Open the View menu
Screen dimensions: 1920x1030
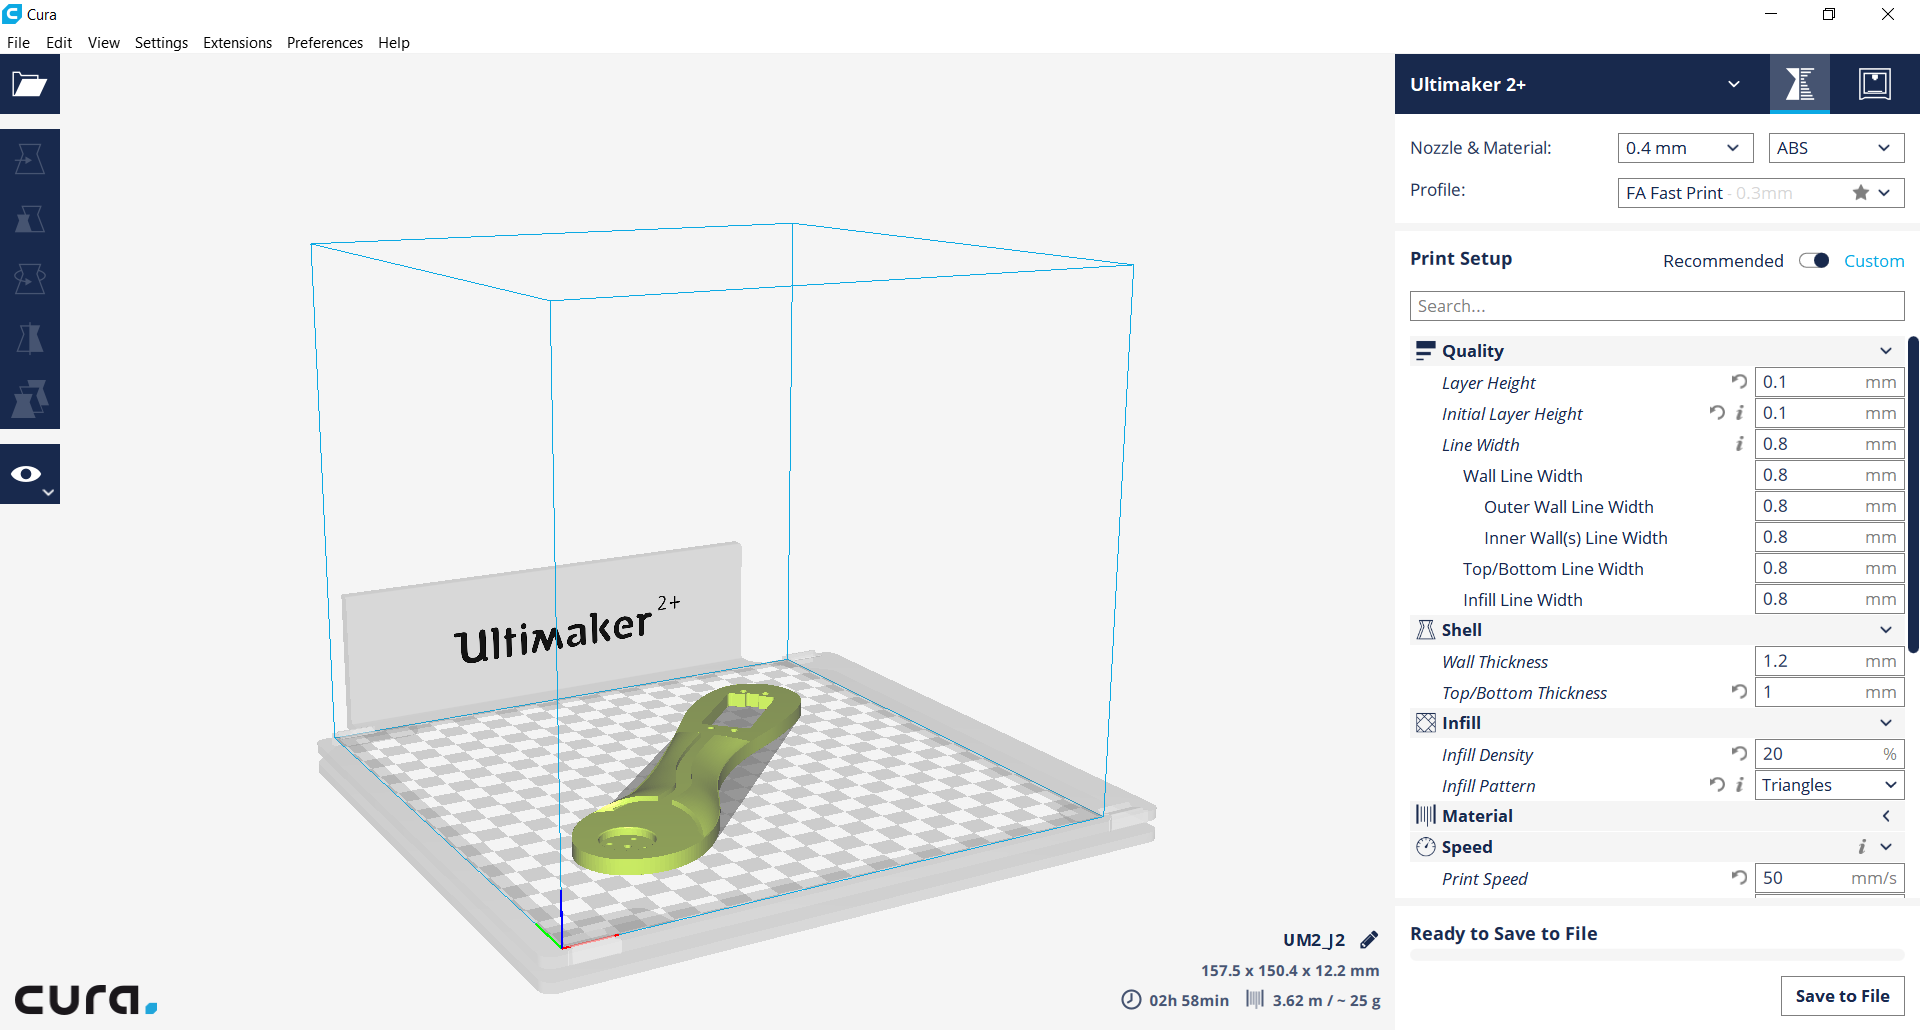[x=103, y=43]
